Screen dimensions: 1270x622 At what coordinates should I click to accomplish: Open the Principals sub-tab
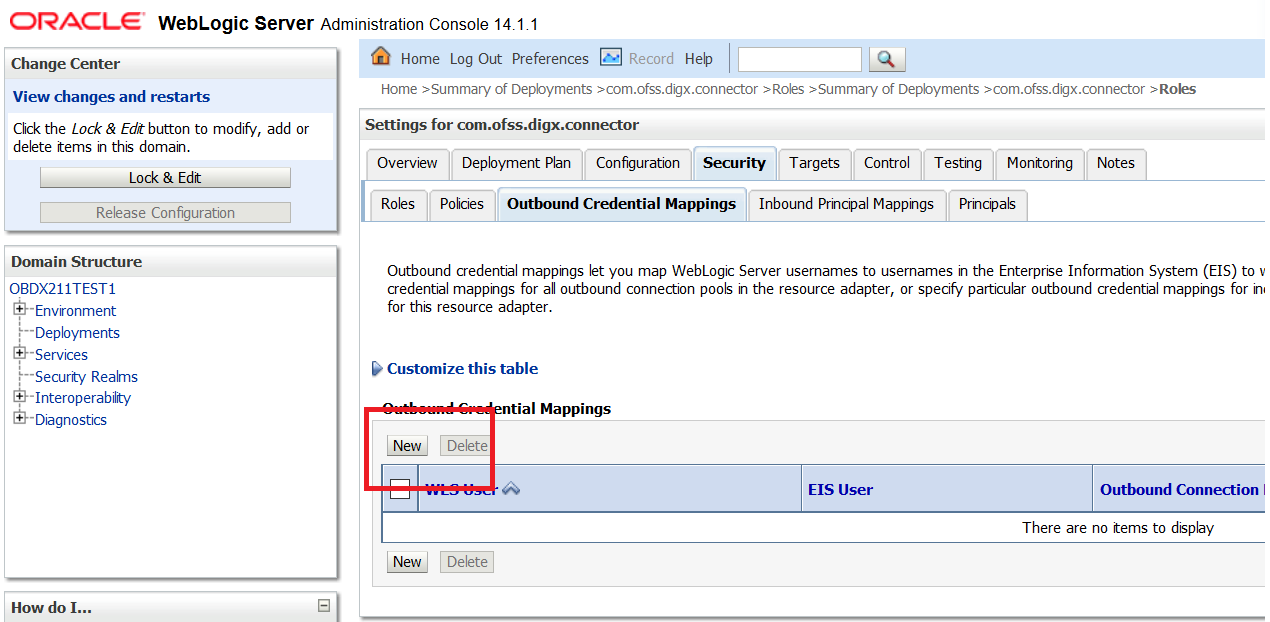987,204
